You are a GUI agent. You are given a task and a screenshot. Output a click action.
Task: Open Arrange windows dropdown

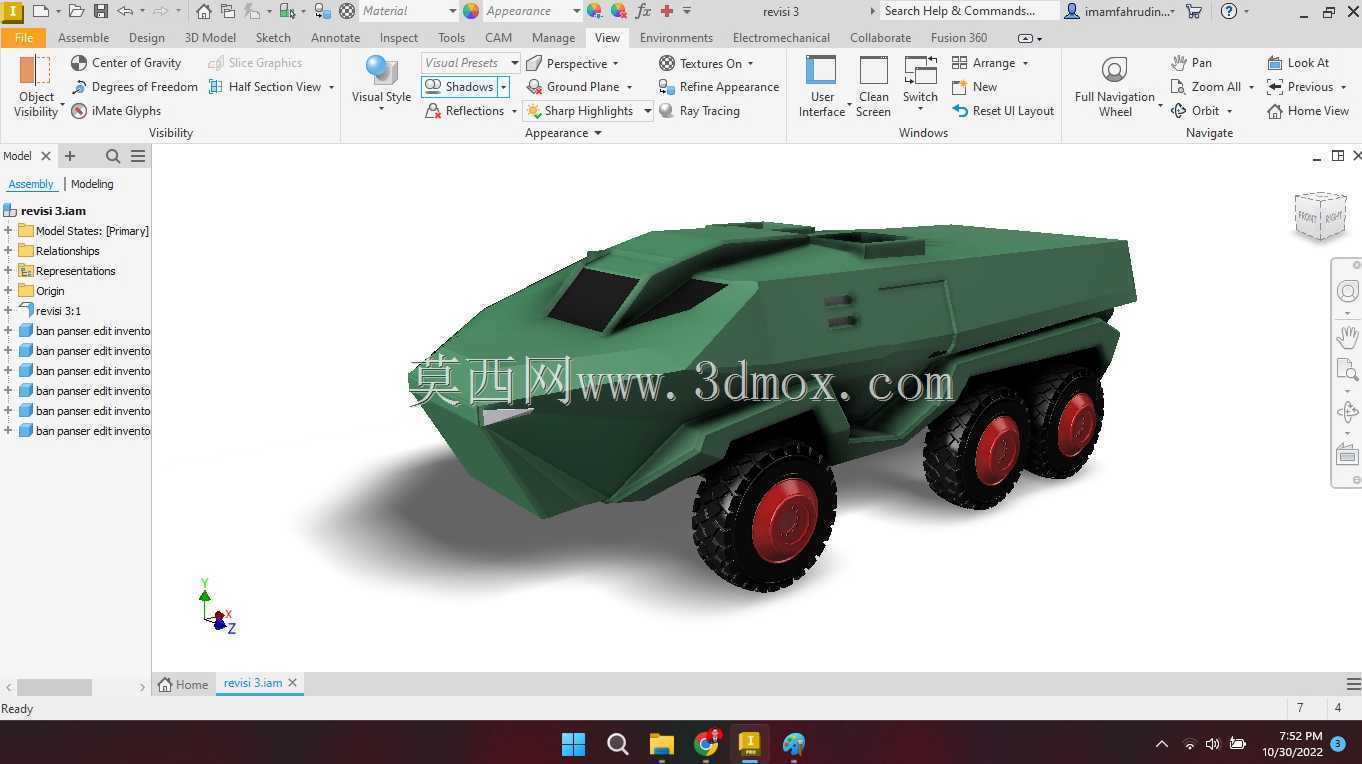point(990,63)
